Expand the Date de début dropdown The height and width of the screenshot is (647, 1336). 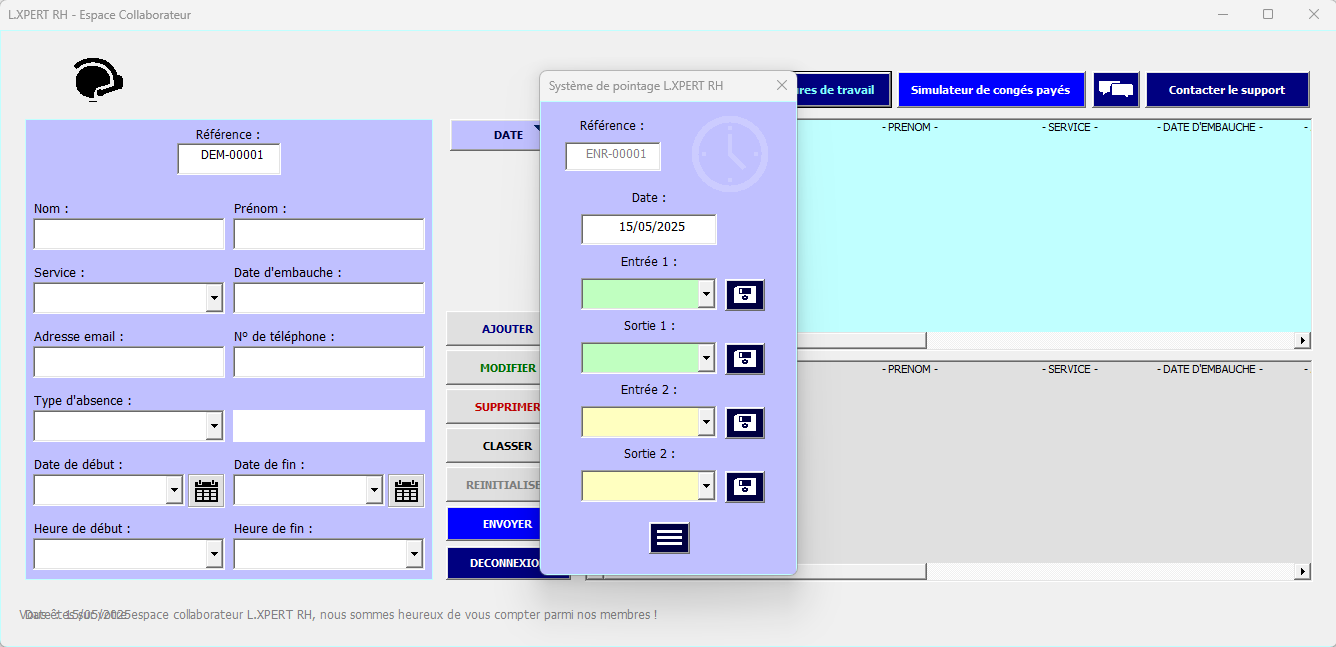coord(175,490)
